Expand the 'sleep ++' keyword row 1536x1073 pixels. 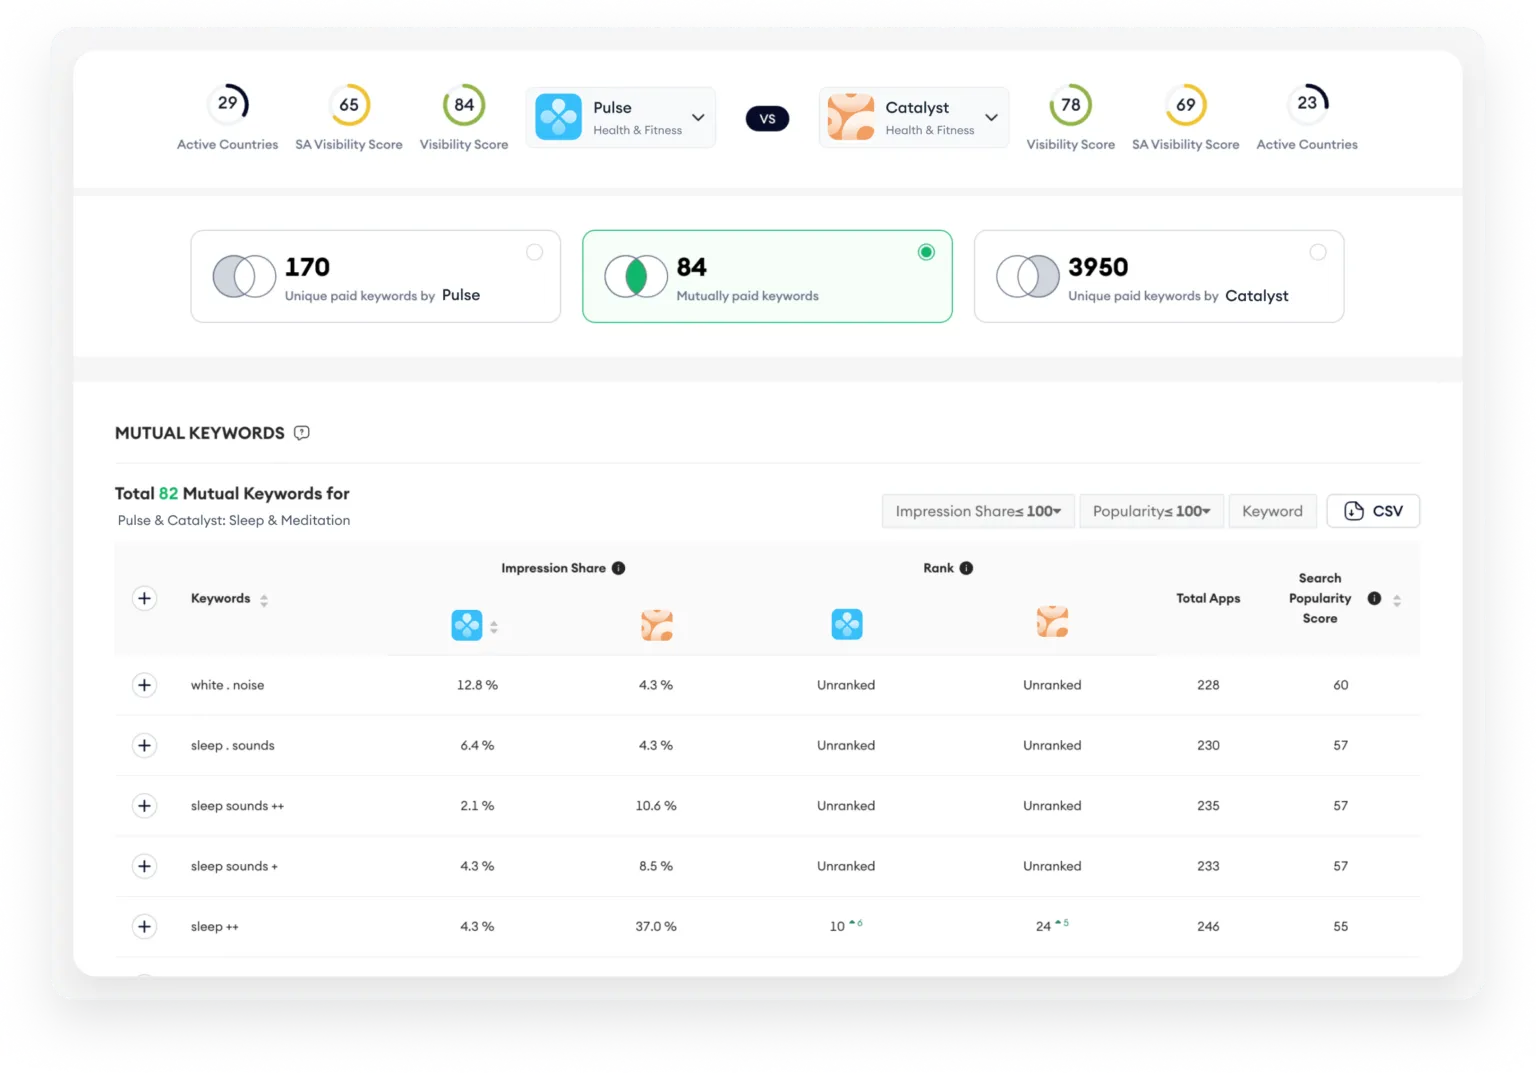[x=145, y=926]
